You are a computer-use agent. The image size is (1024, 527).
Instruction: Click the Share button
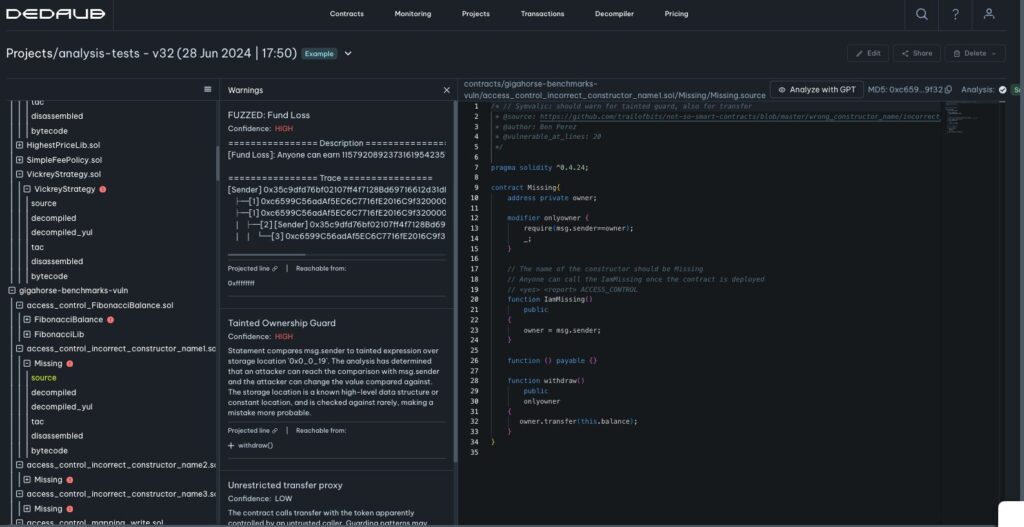point(916,53)
